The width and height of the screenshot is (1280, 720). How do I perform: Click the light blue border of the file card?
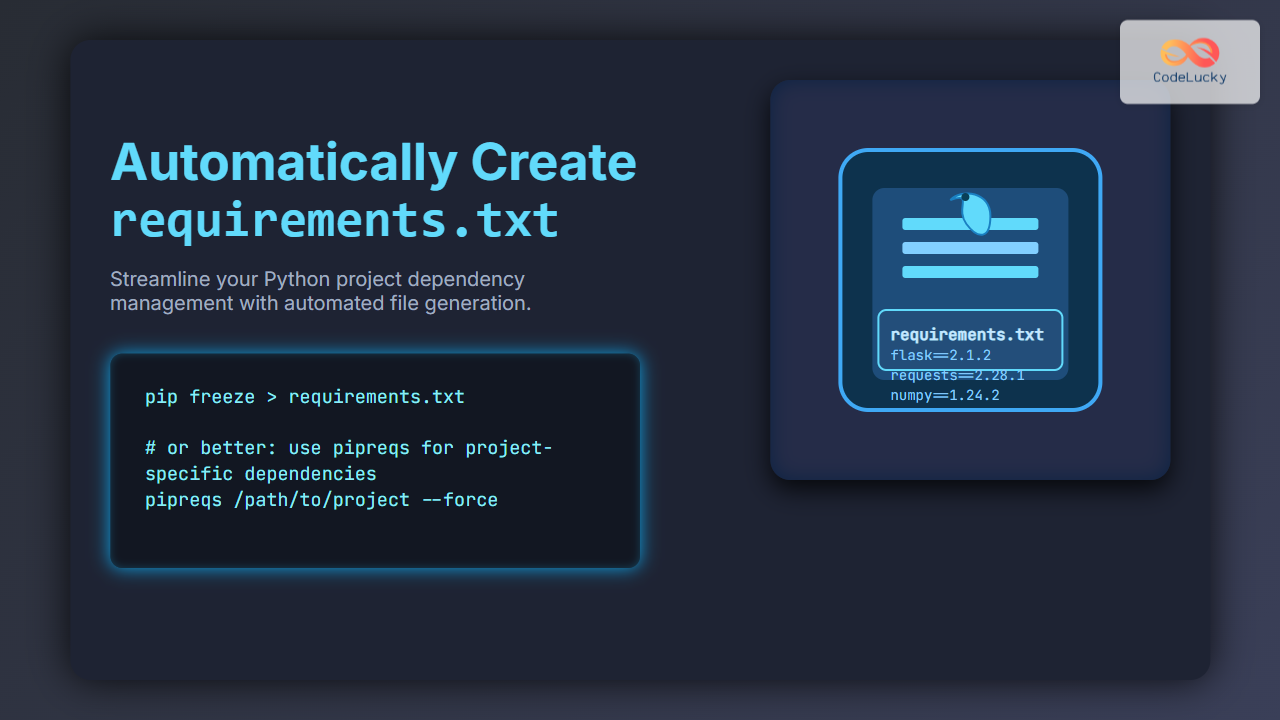click(x=841, y=281)
